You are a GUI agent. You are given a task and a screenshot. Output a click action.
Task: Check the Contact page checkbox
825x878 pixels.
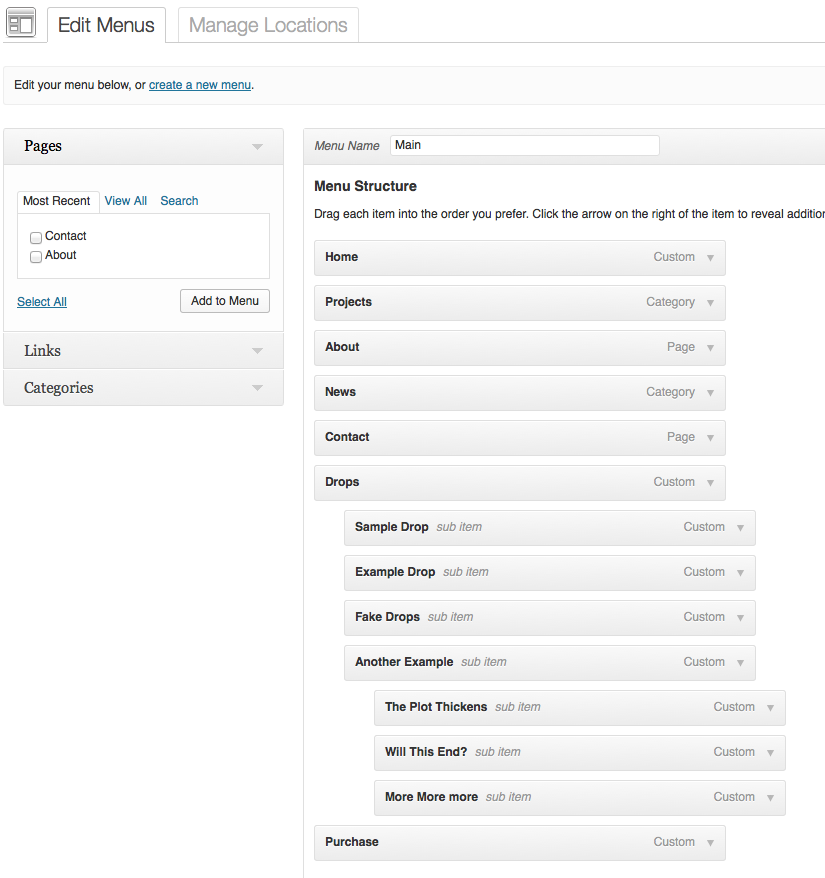pos(36,237)
